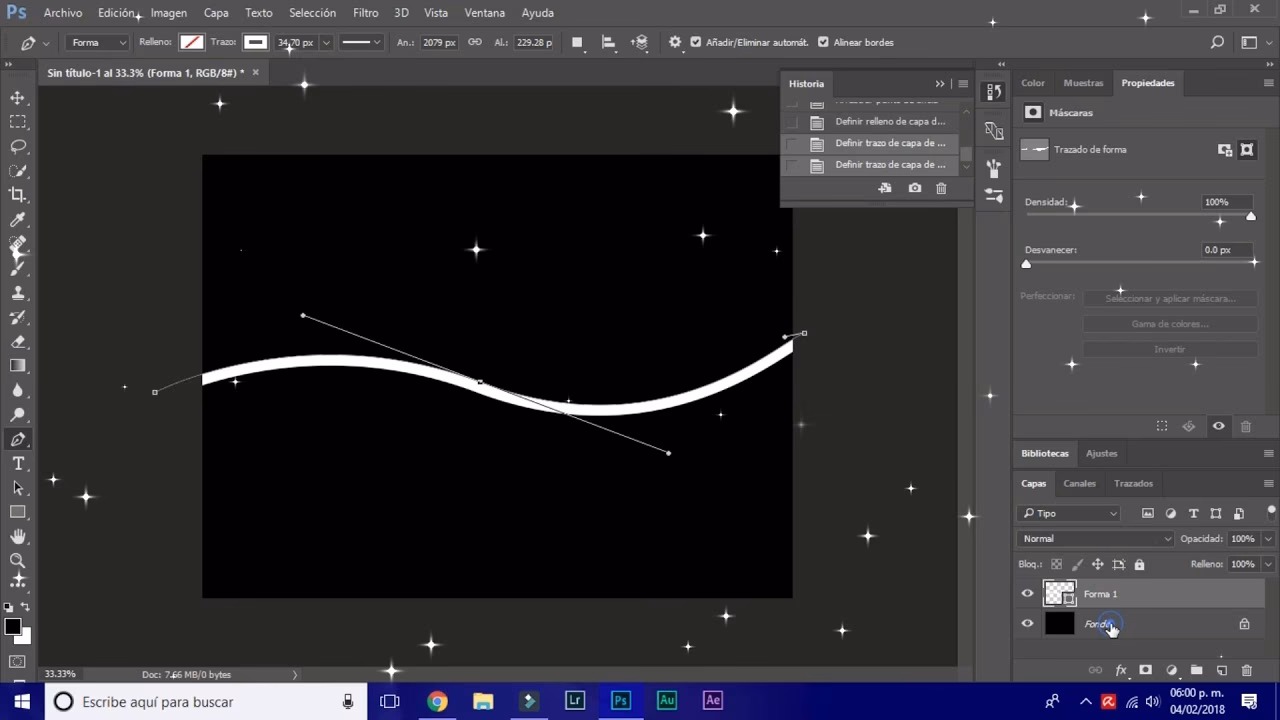This screenshot has height=720, width=1280.
Task: Add a layer mask to Forma 1
Action: [1146, 670]
